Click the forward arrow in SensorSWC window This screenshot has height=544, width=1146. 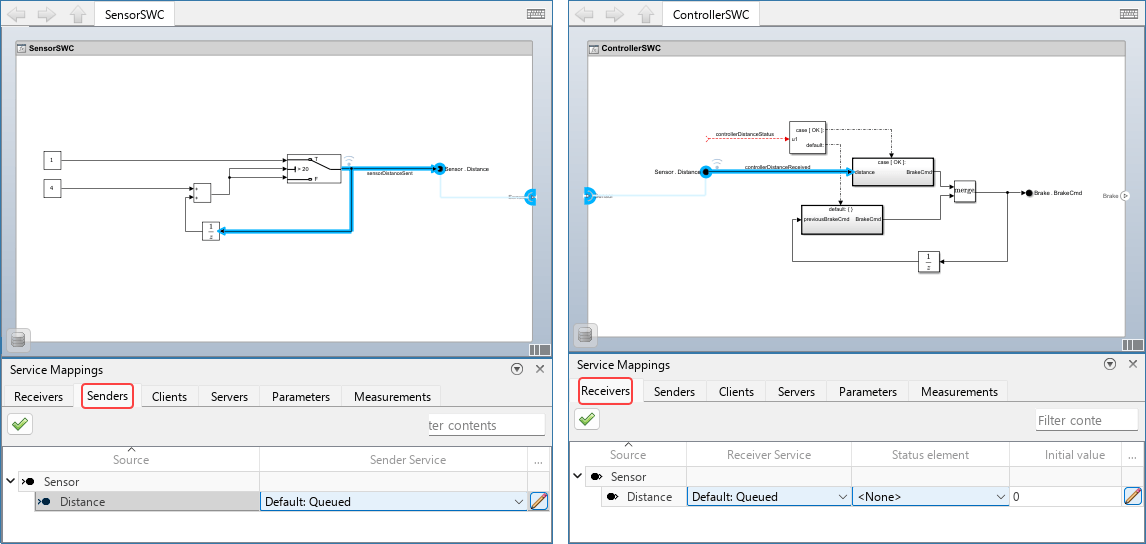click(x=47, y=14)
